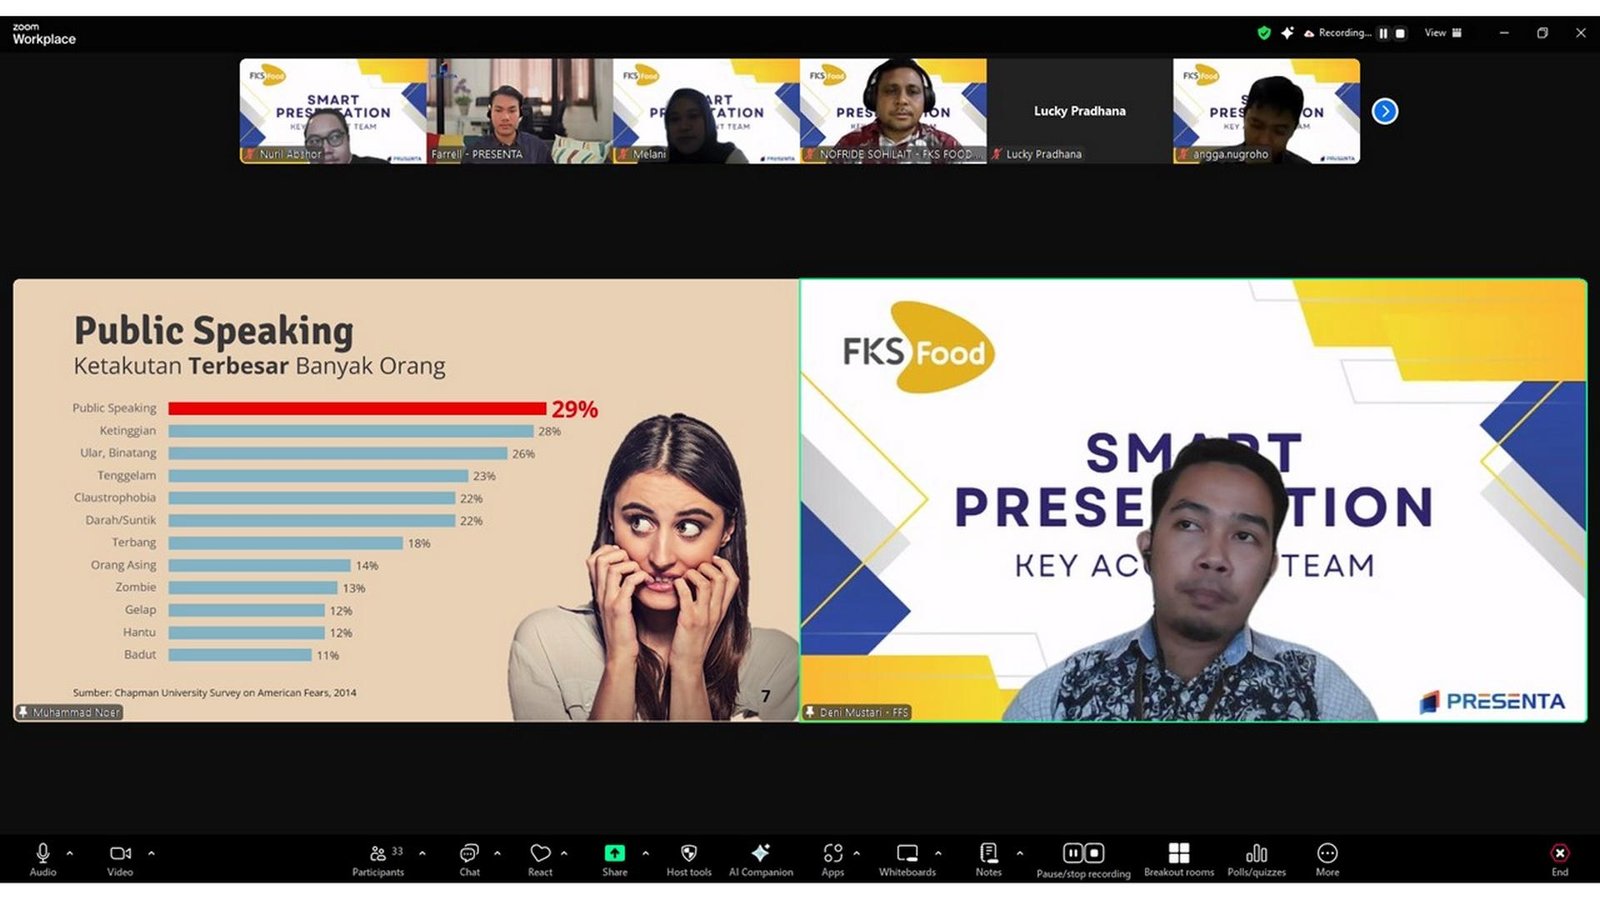1600x900 pixels.
Task: Expand the Share options arrow
Action: pyautogui.click(x=645, y=853)
